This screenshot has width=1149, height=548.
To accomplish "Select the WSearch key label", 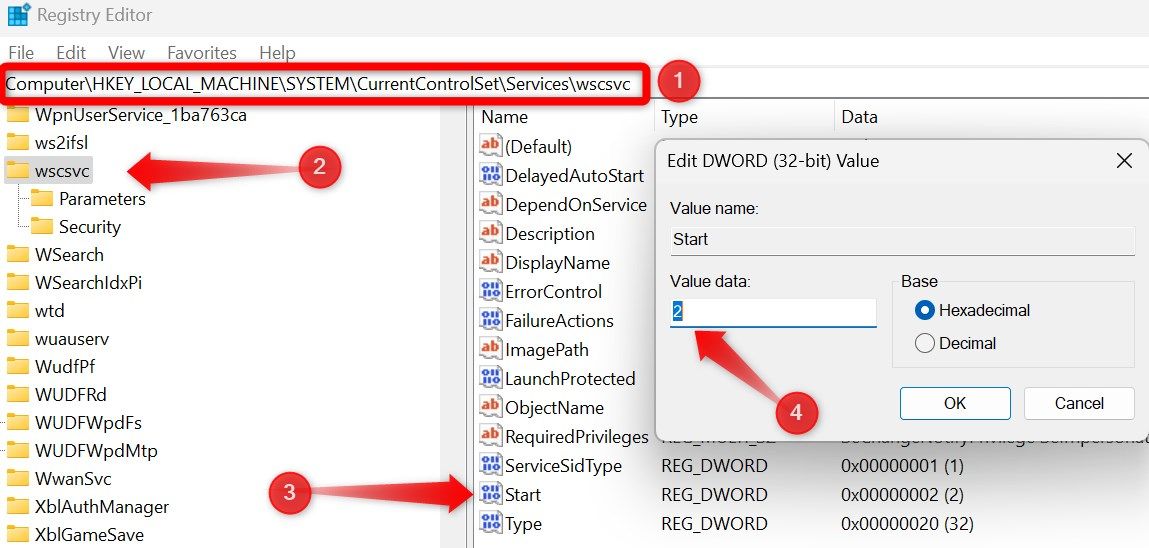I will [x=69, y=254].
